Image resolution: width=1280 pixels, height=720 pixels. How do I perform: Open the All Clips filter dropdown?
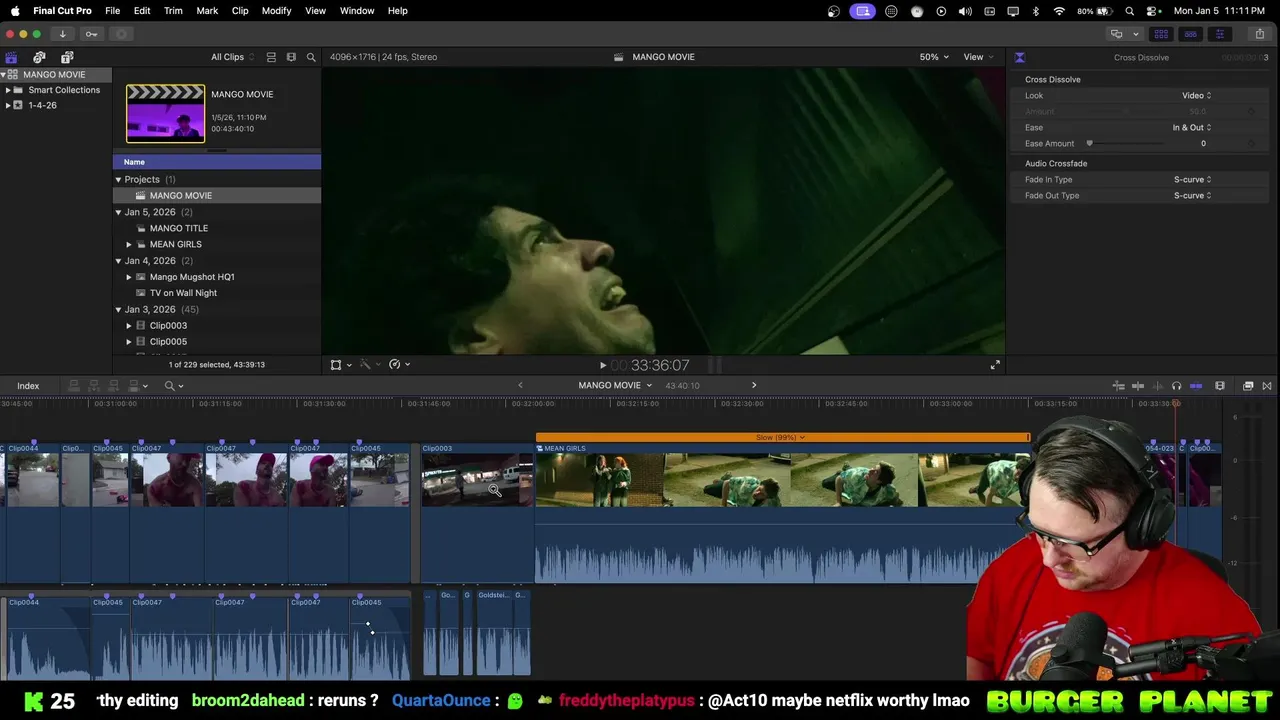pos(232,57)
